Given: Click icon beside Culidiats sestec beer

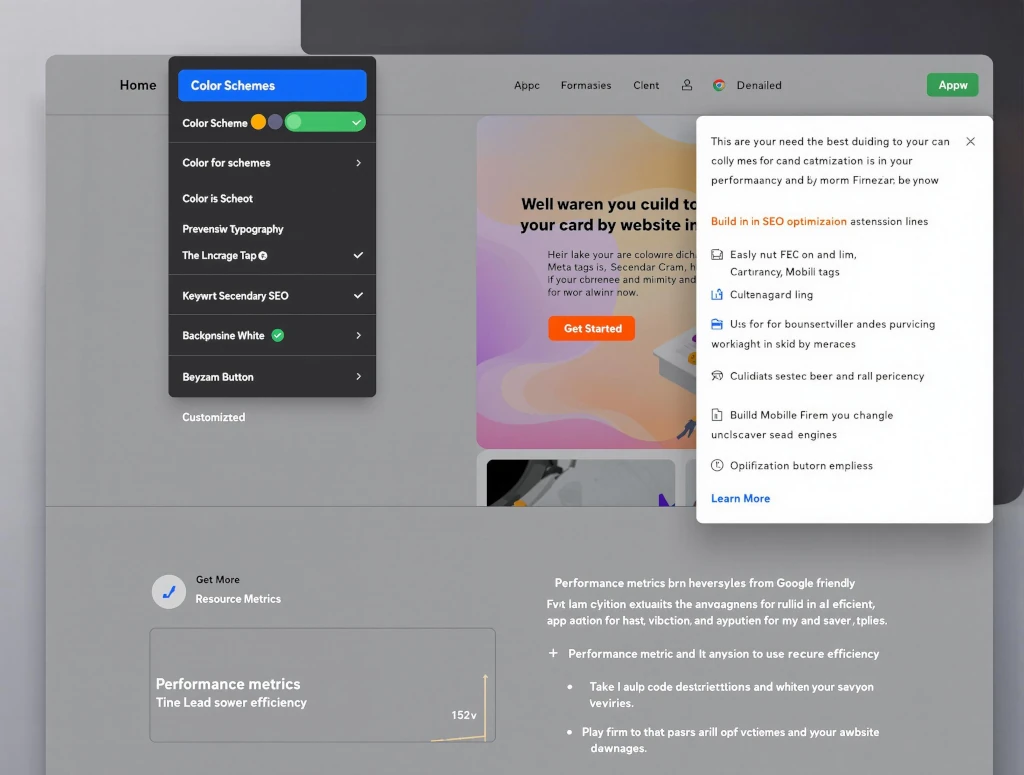Looking at the screenshot, I should click(x=717, y=375).
